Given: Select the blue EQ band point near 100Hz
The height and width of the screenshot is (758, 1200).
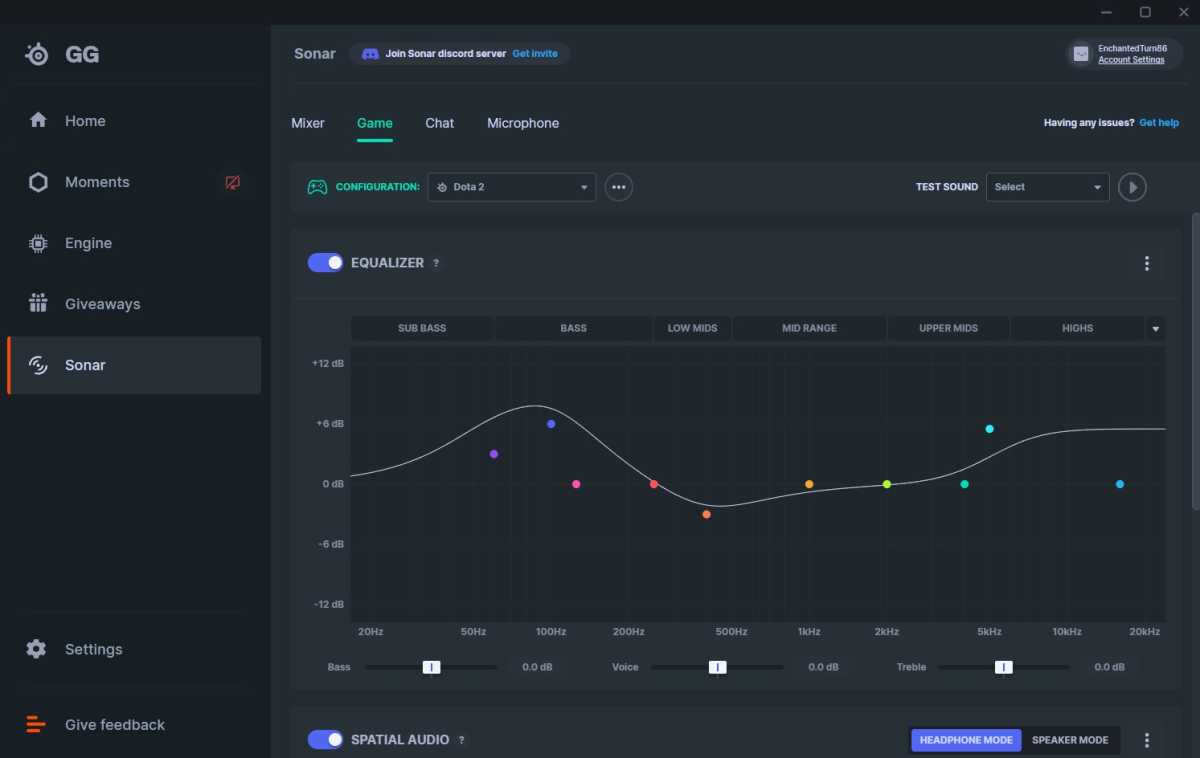Looking at the screenshot, I should click(x=551, y=424).
